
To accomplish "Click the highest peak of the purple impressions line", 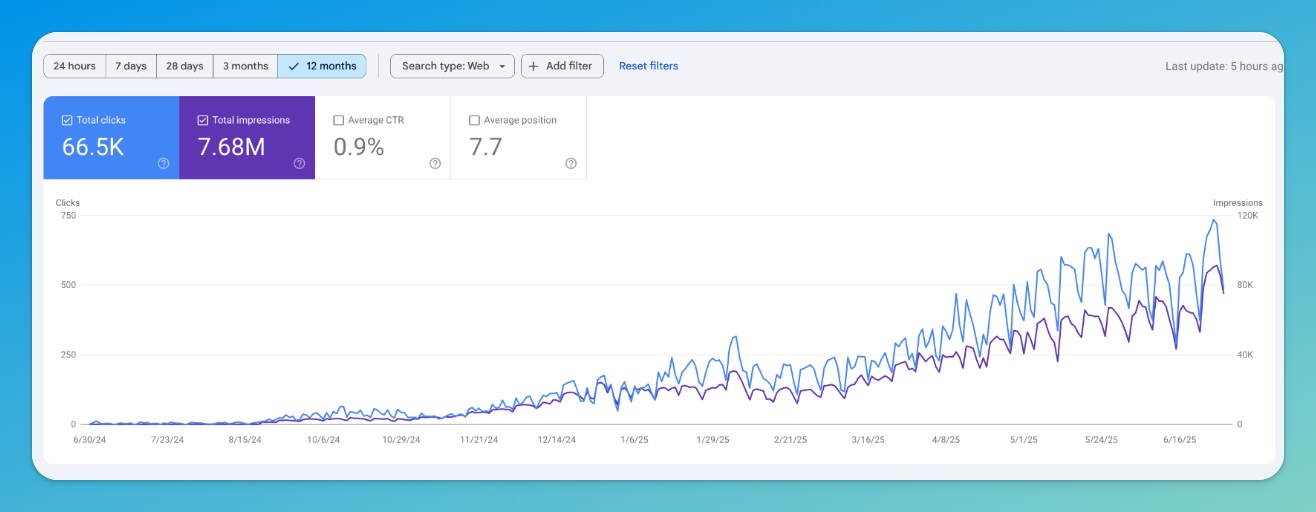I will pos(1215,266).
